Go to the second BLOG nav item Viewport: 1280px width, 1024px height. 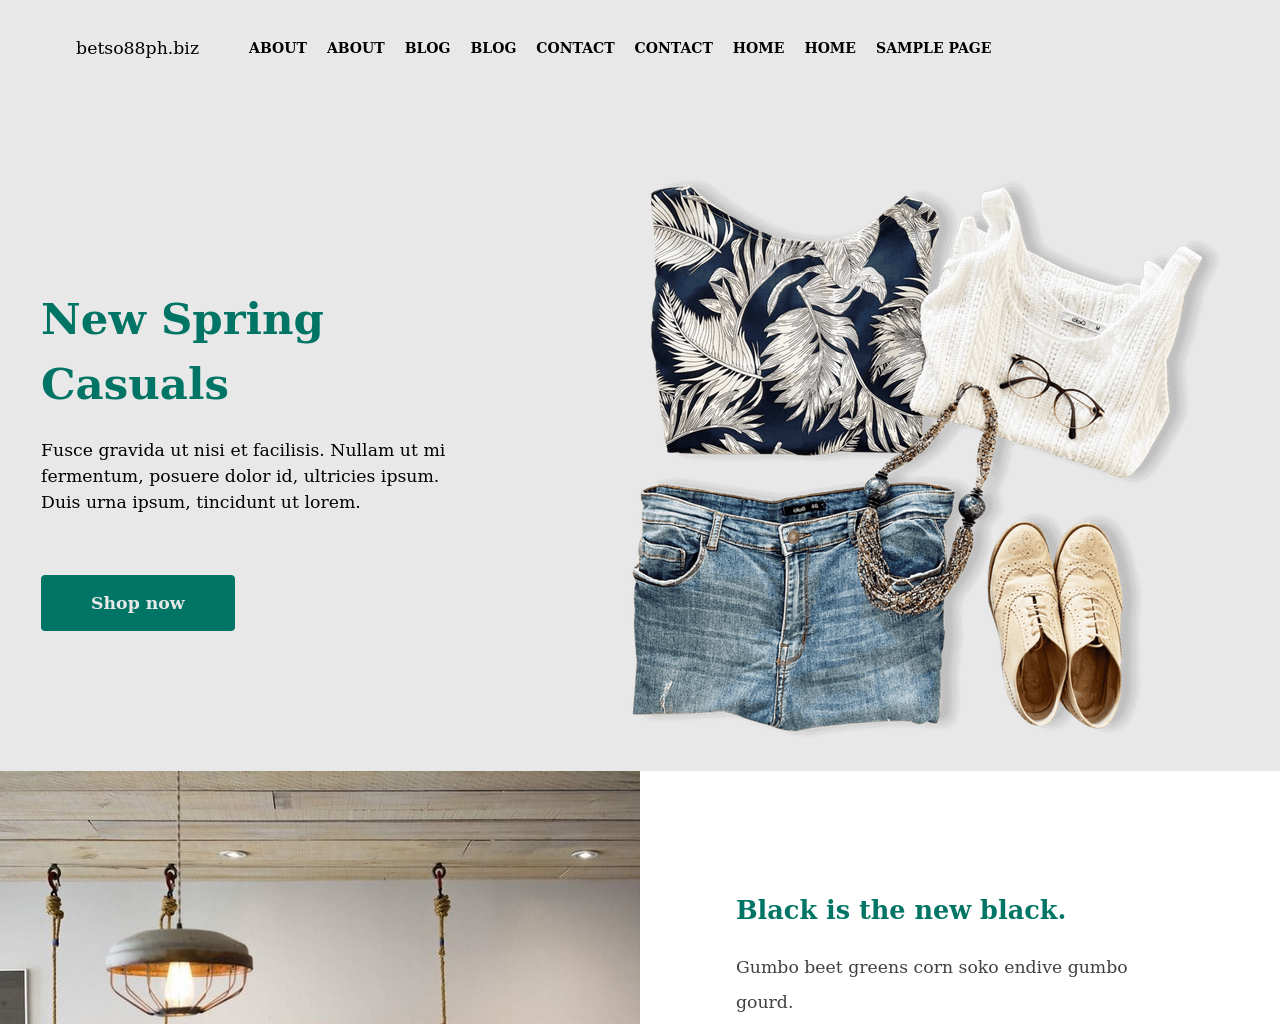click(494, 48)
